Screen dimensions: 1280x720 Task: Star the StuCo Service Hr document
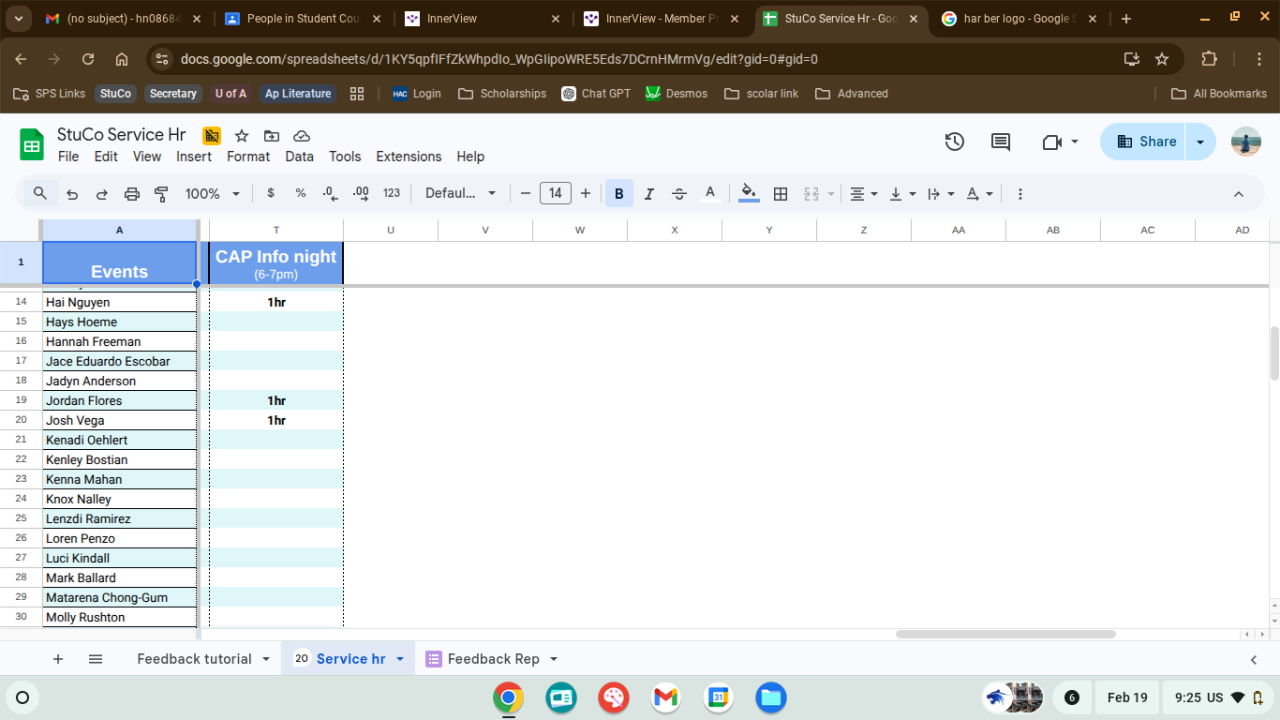241,136
